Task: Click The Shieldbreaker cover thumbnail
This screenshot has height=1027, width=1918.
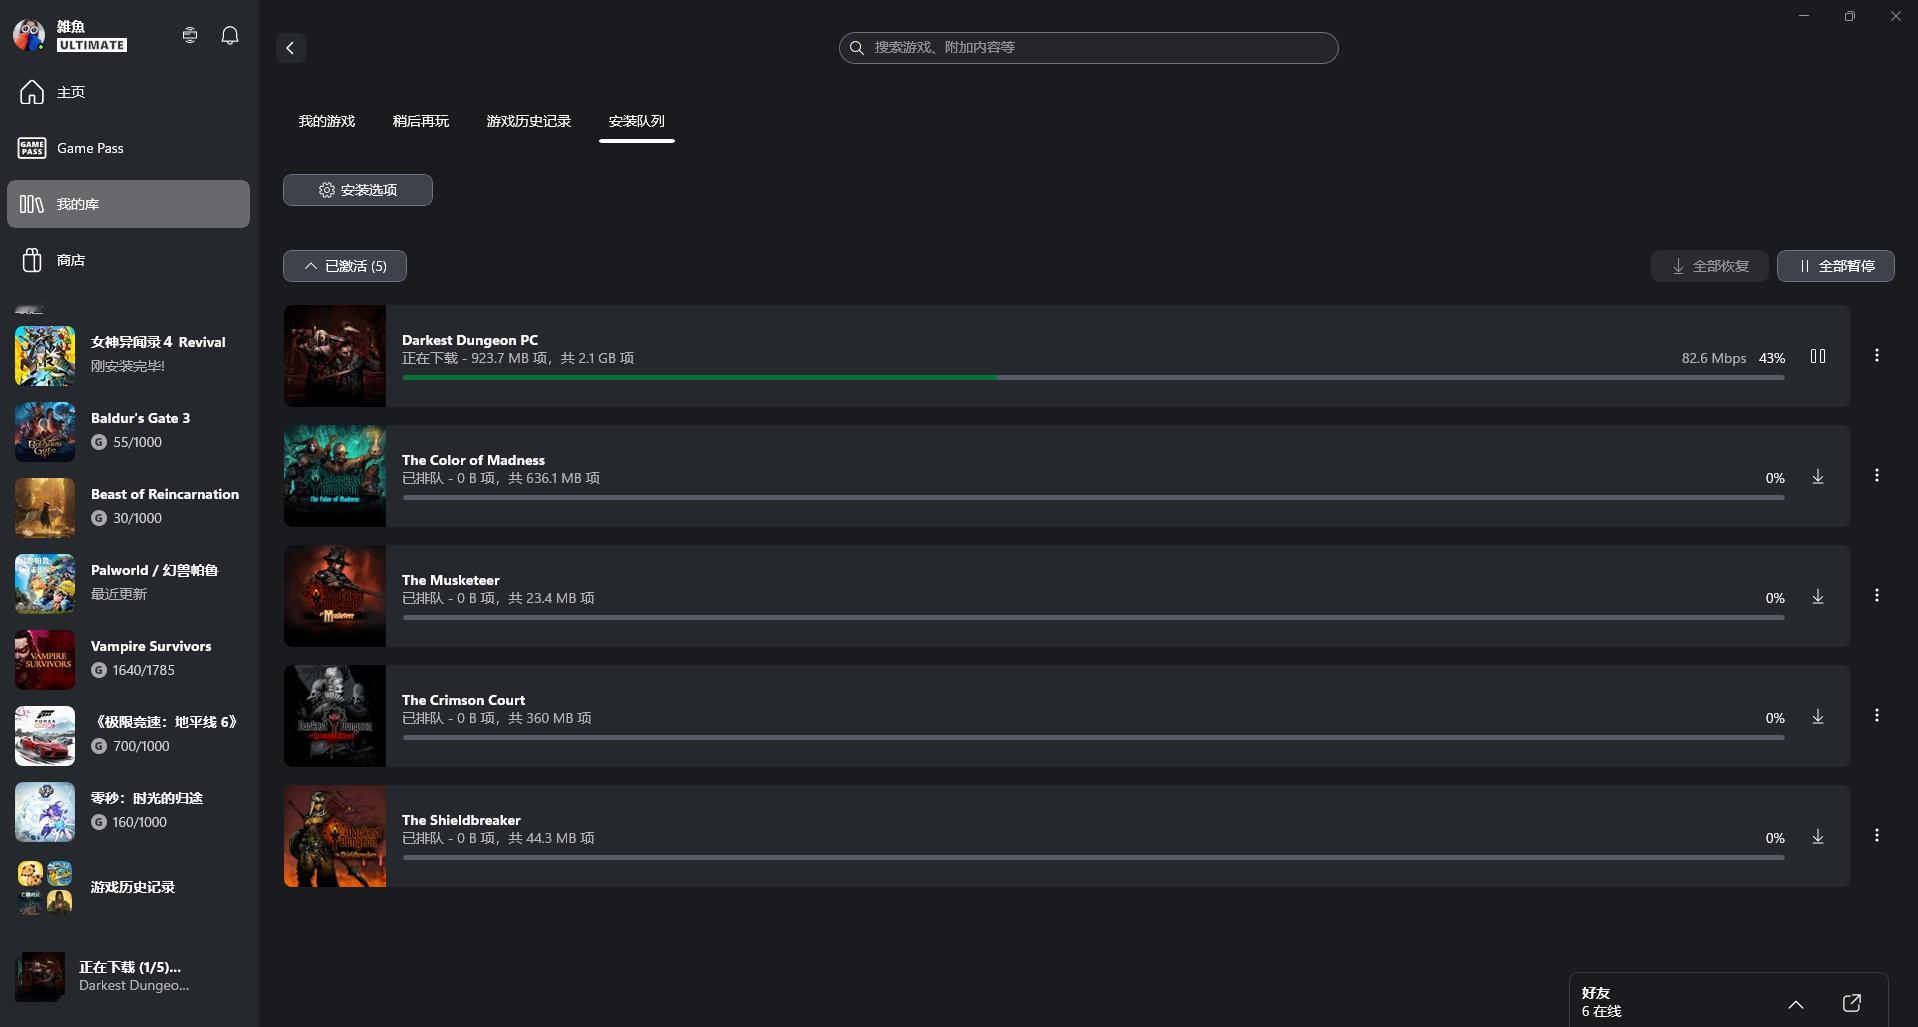Action: (335, 836)
